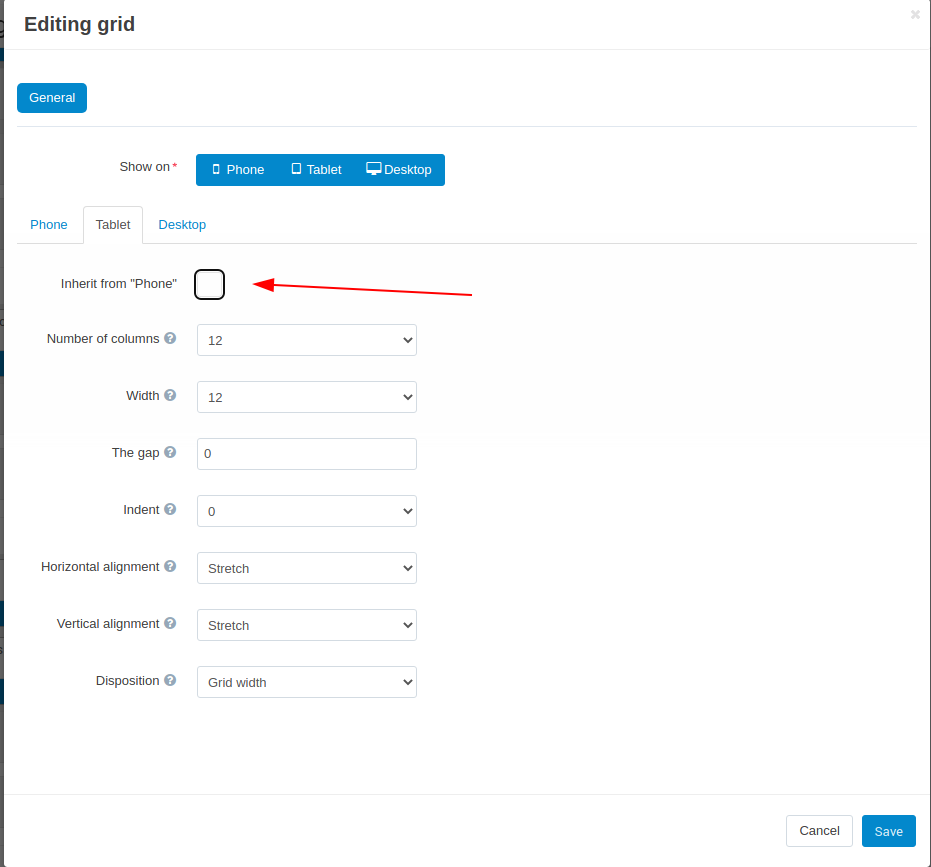Click help icon beside The gap label
Screen dimensions: 931x867
pos(170,452)
